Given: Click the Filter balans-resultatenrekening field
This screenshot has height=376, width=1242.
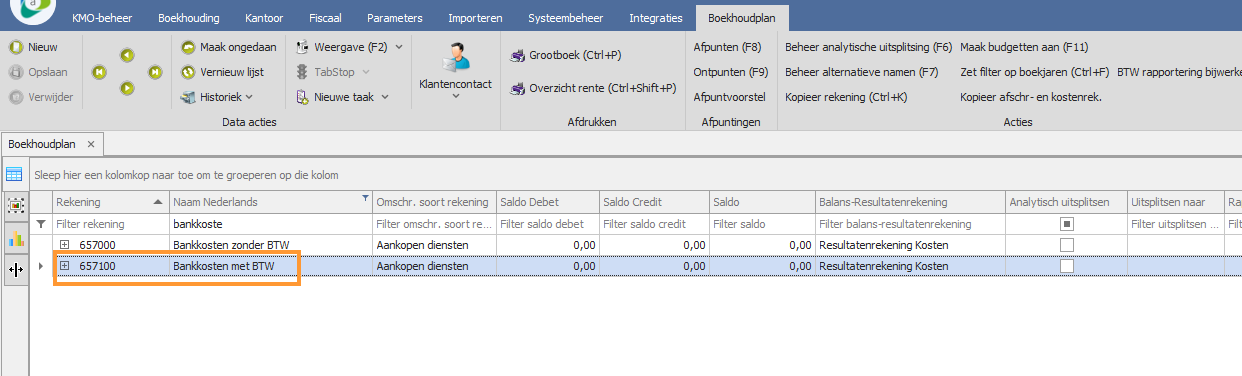Looking at the screenshot, I should pyautogui.click(x=910, y=224).
